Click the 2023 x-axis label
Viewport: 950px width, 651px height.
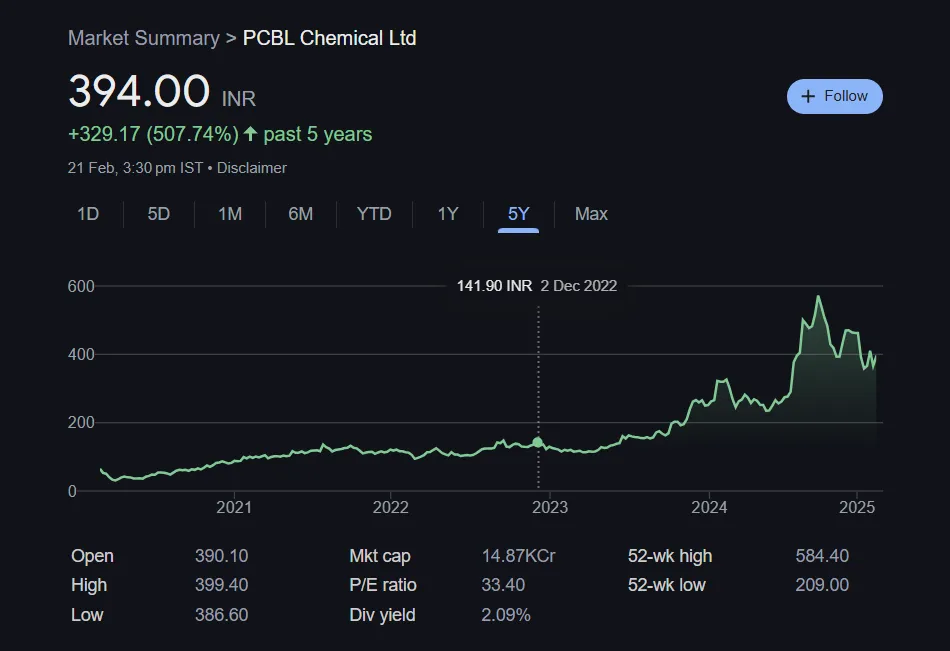550,507
